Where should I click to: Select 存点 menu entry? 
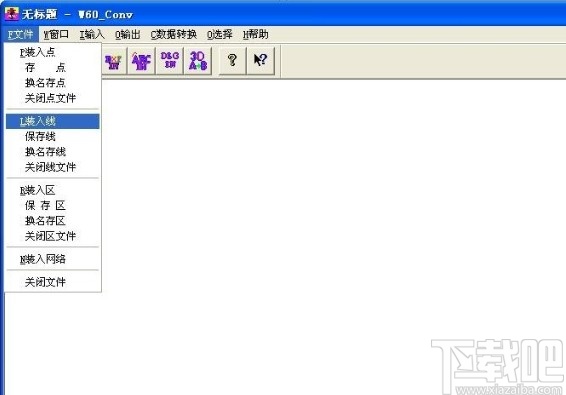point(53,68)
